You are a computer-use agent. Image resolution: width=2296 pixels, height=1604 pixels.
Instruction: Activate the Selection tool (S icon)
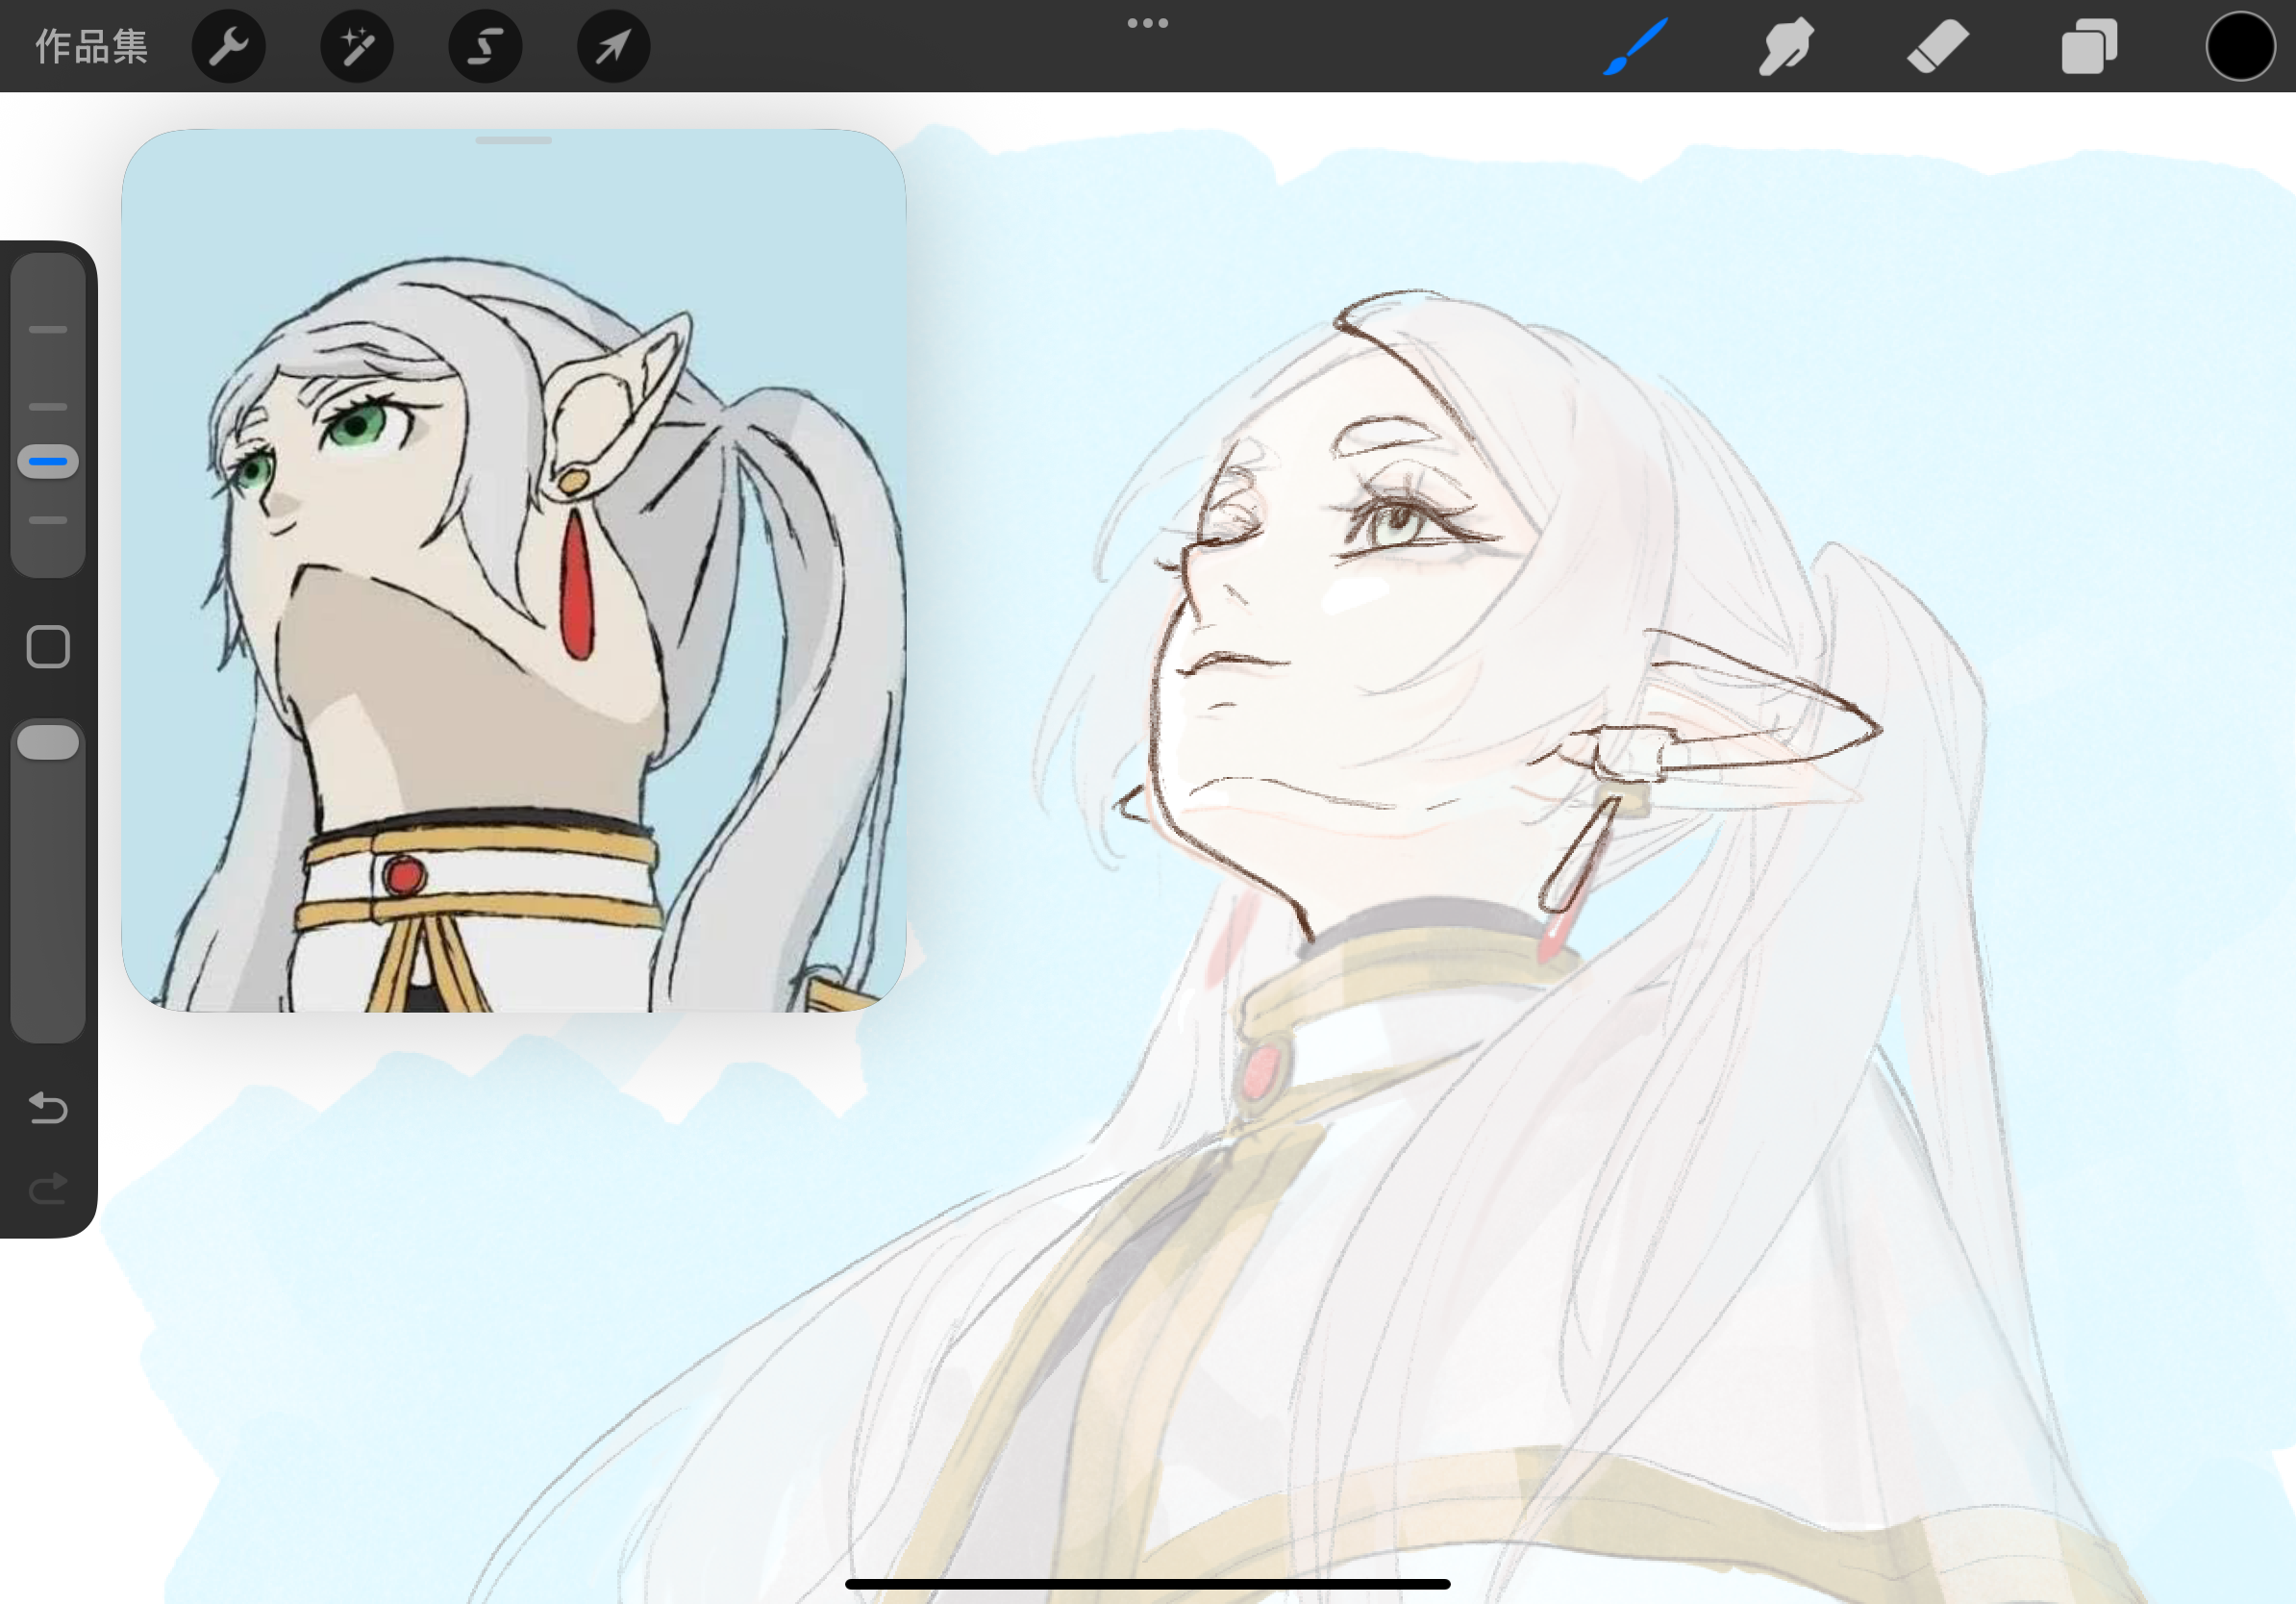tap(485, 46)
